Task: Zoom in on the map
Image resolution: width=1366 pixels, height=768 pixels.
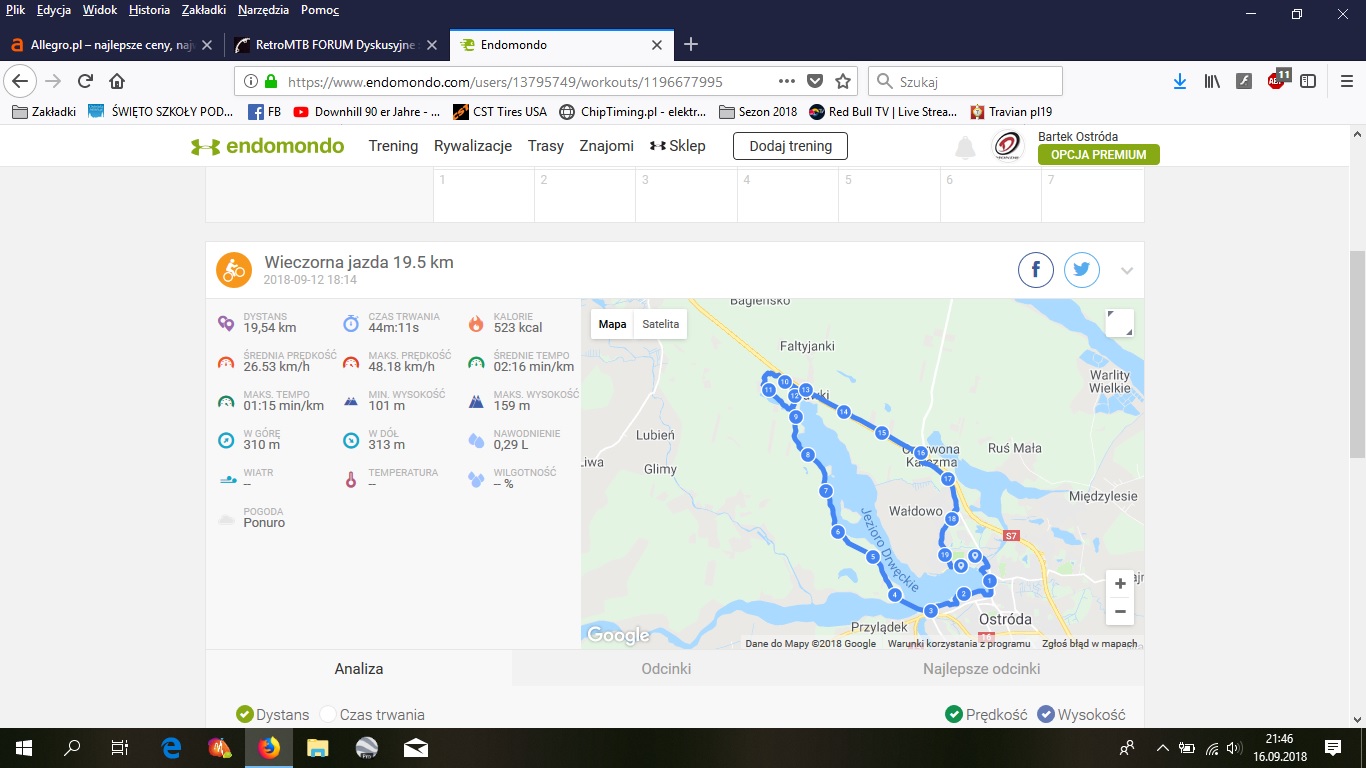Action: [1120, 584]
